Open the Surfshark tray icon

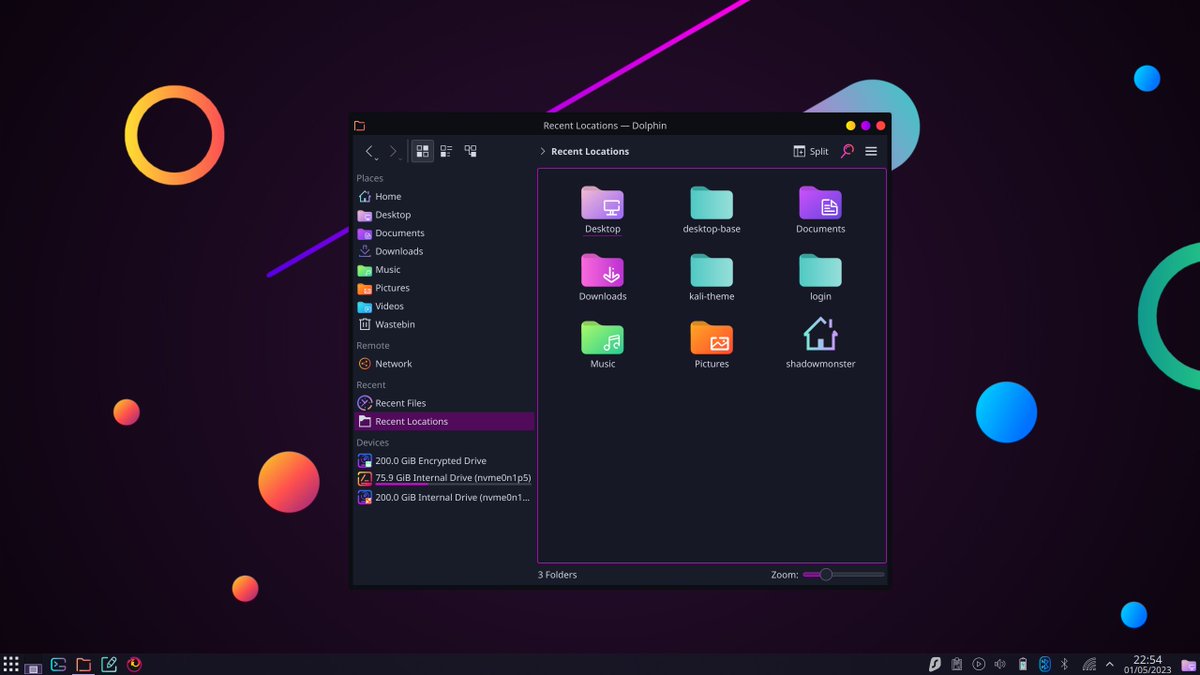[935, 664]
